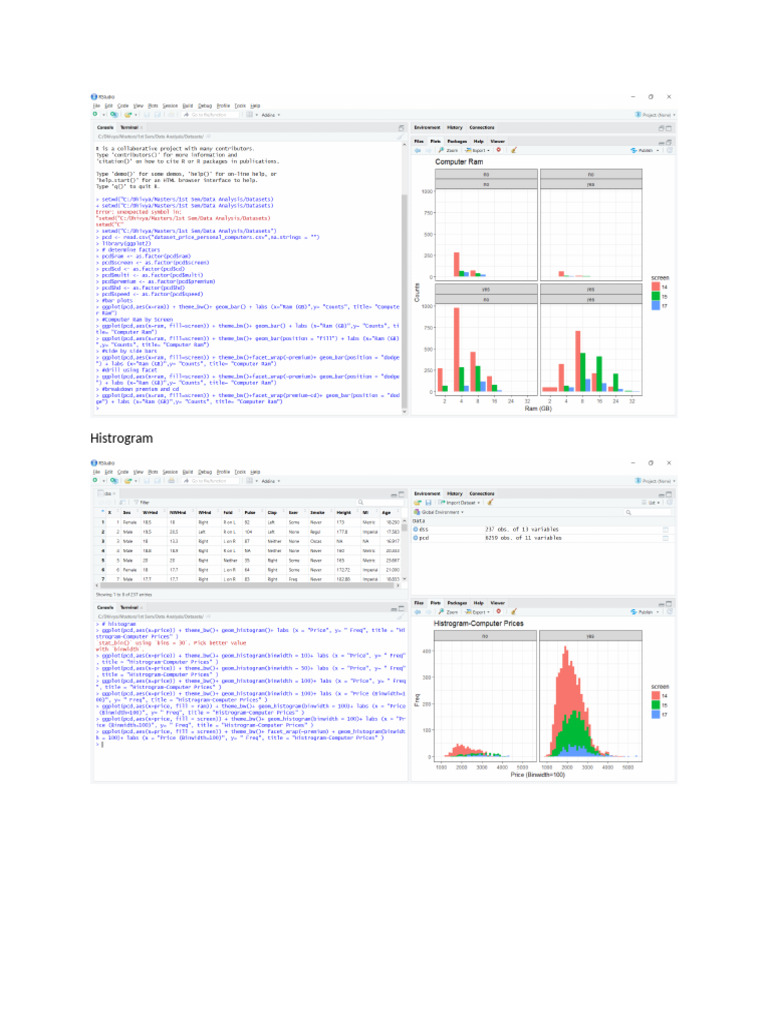Open Help tab in histogram window plot pane
Viewport: 768px width, 1024px height.
point(479,603)
